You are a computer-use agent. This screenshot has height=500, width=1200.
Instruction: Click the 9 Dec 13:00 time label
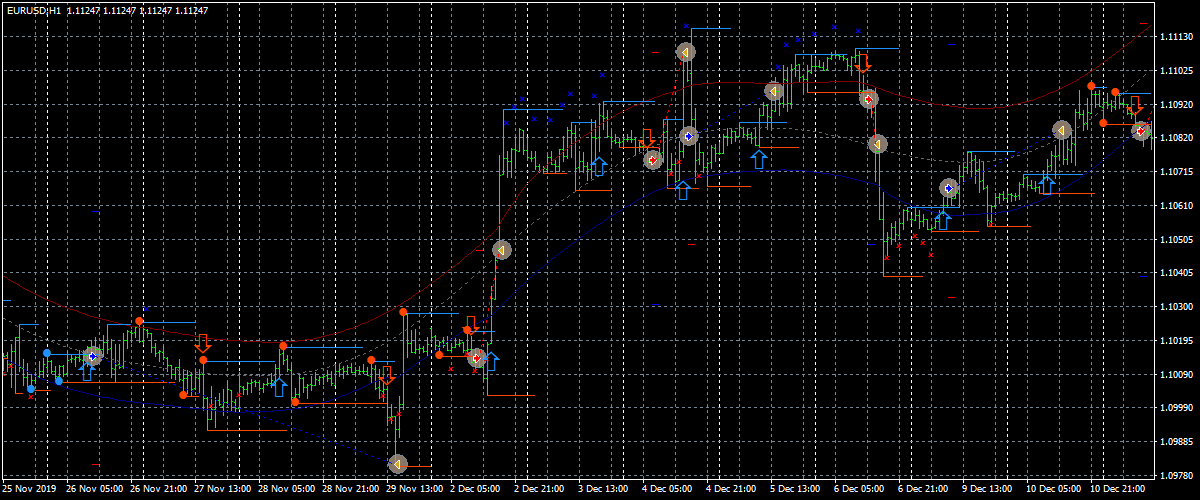click(988, 490)
